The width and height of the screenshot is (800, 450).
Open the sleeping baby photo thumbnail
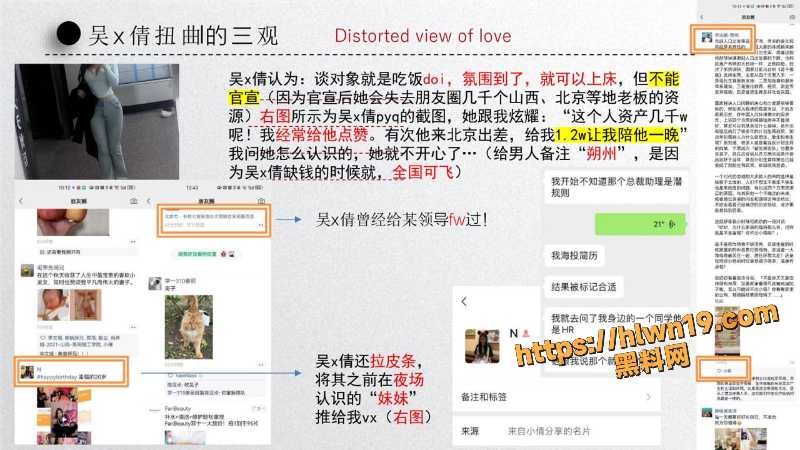coord(53,304)
